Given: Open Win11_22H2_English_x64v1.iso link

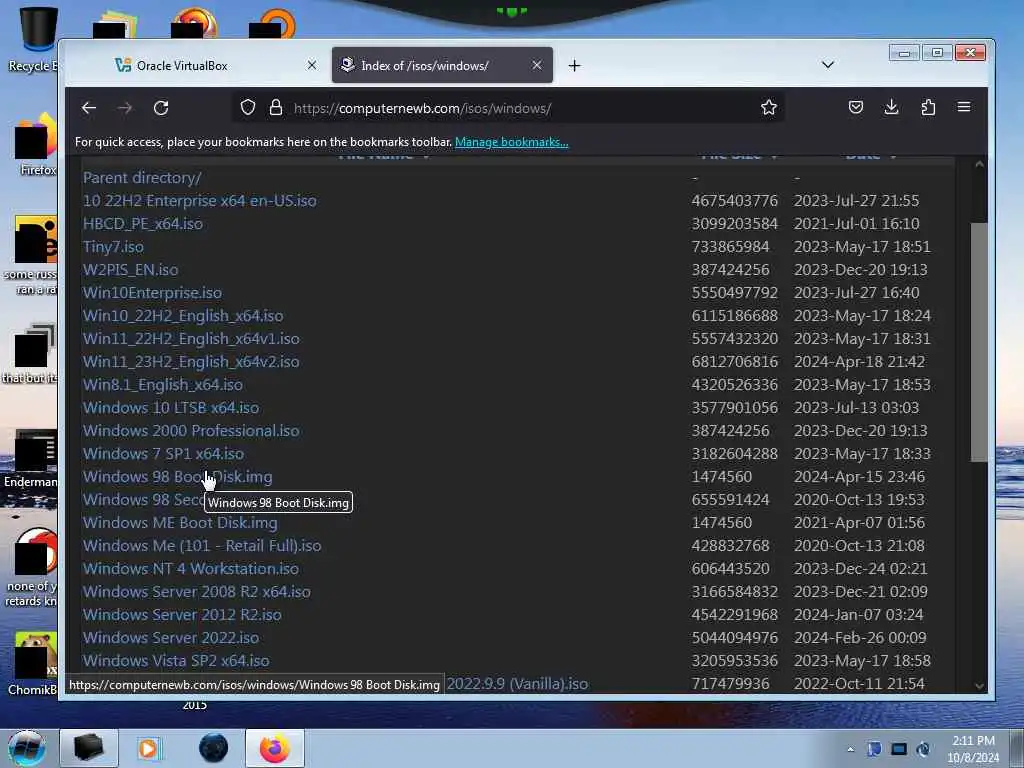Looking at the screenshot, I should [191, 338].
